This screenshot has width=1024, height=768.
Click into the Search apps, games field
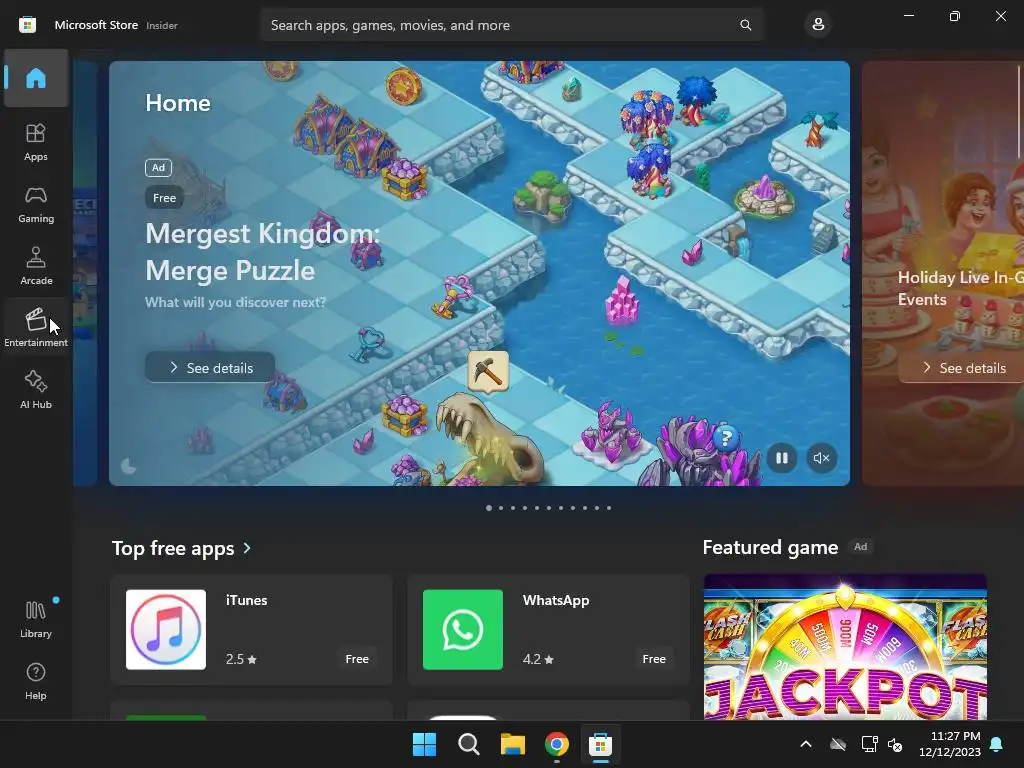pyautogui.click(x=512, y=25)
